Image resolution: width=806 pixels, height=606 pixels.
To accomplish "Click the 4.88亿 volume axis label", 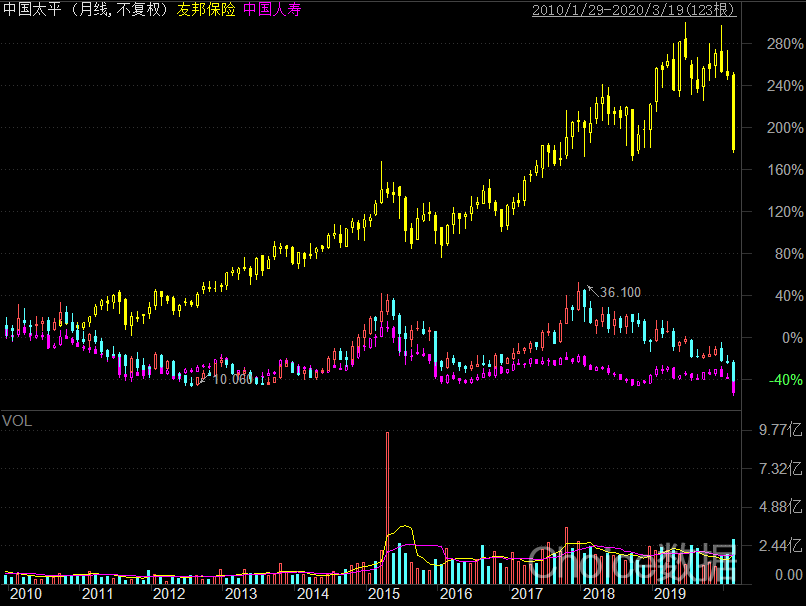I will [780, 507].
